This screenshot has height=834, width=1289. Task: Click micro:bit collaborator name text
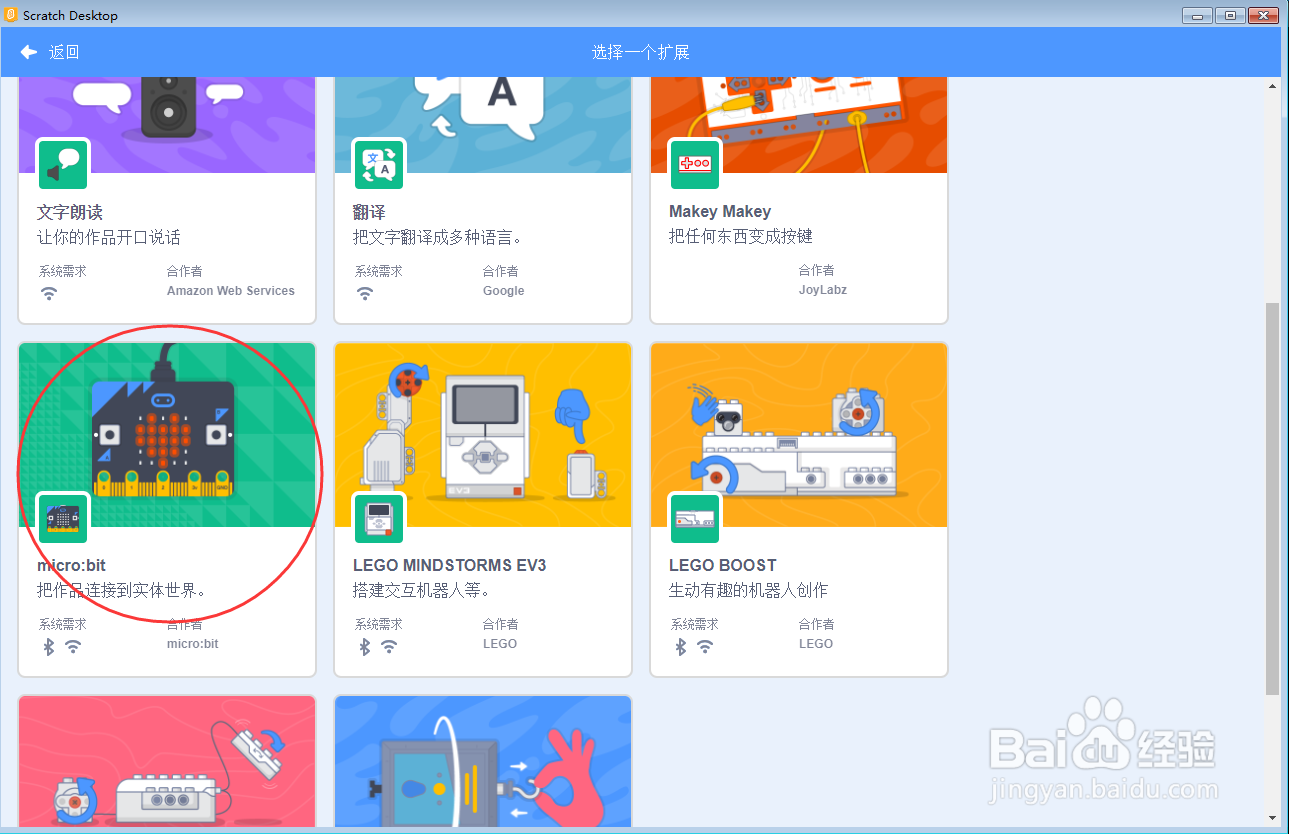(193, 644)
